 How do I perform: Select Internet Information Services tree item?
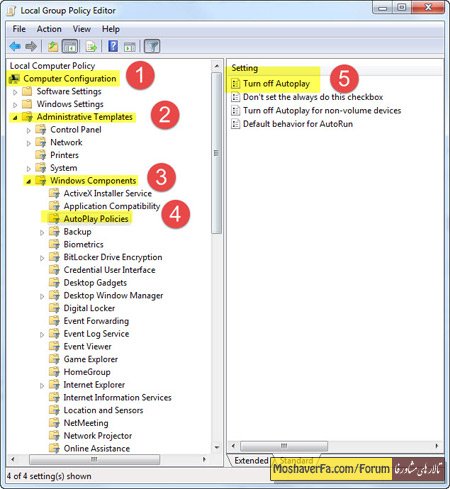tap(117, 397)
